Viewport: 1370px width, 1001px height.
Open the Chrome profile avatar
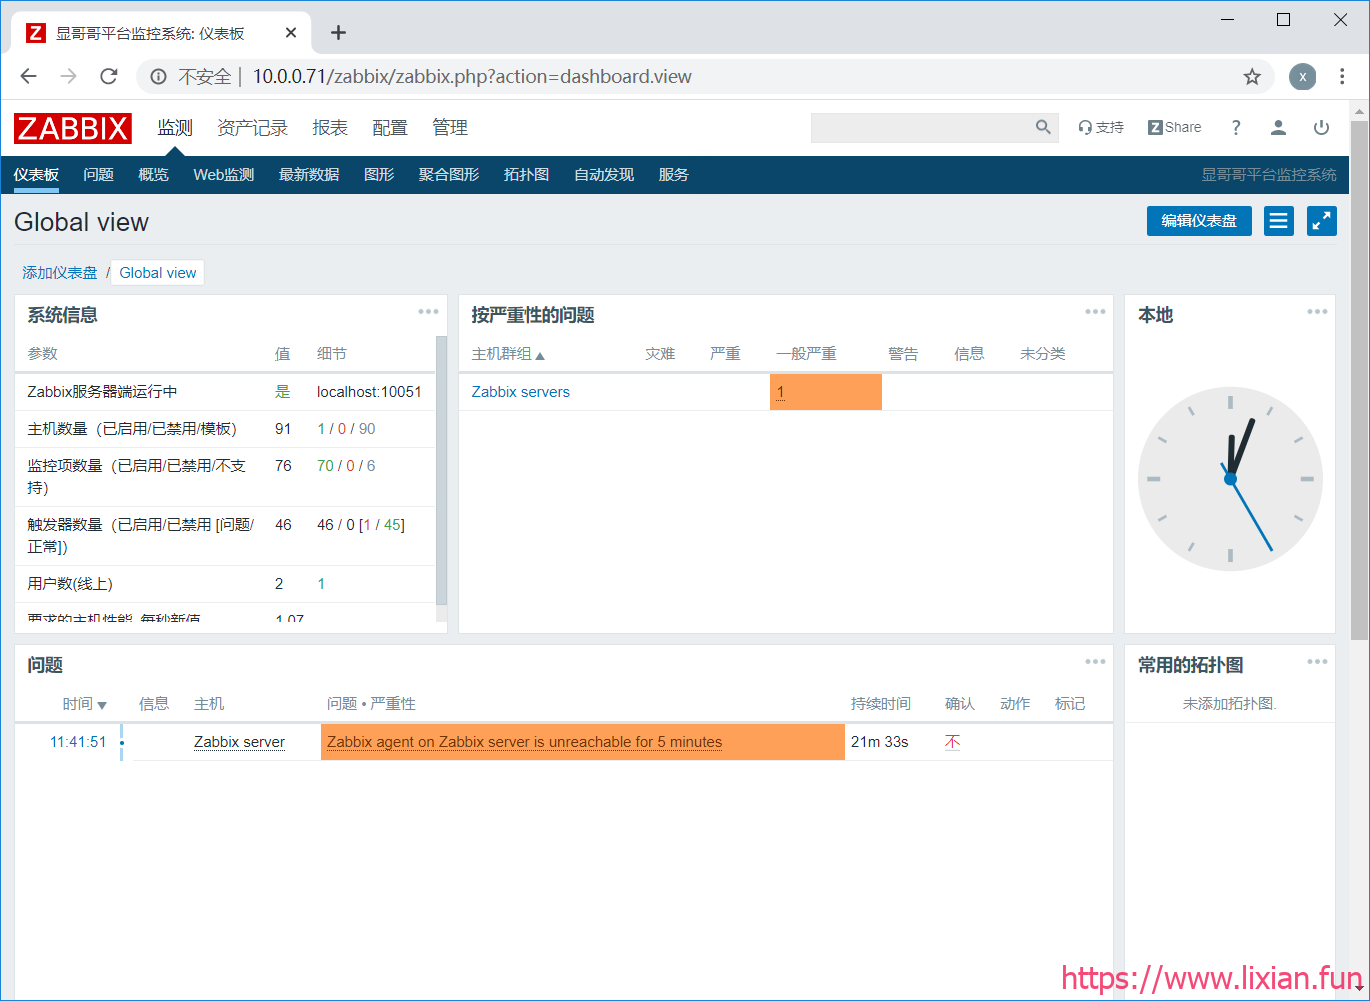click(x=1302, y=77)
